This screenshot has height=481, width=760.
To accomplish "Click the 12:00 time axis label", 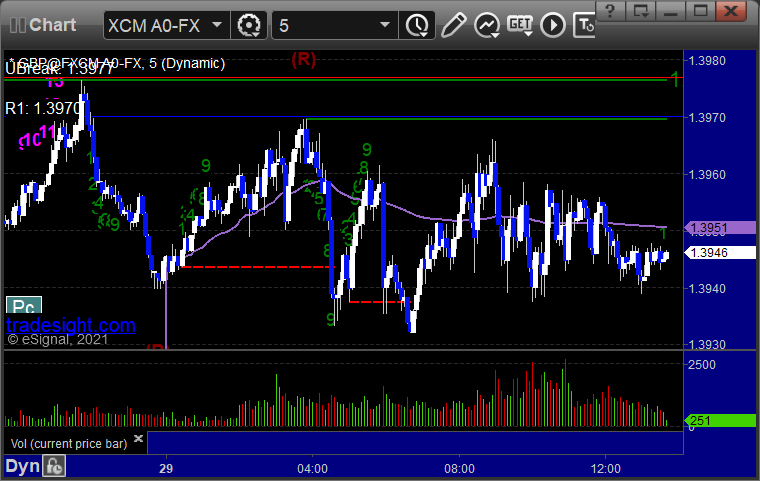I will click(x=606, y=469).
